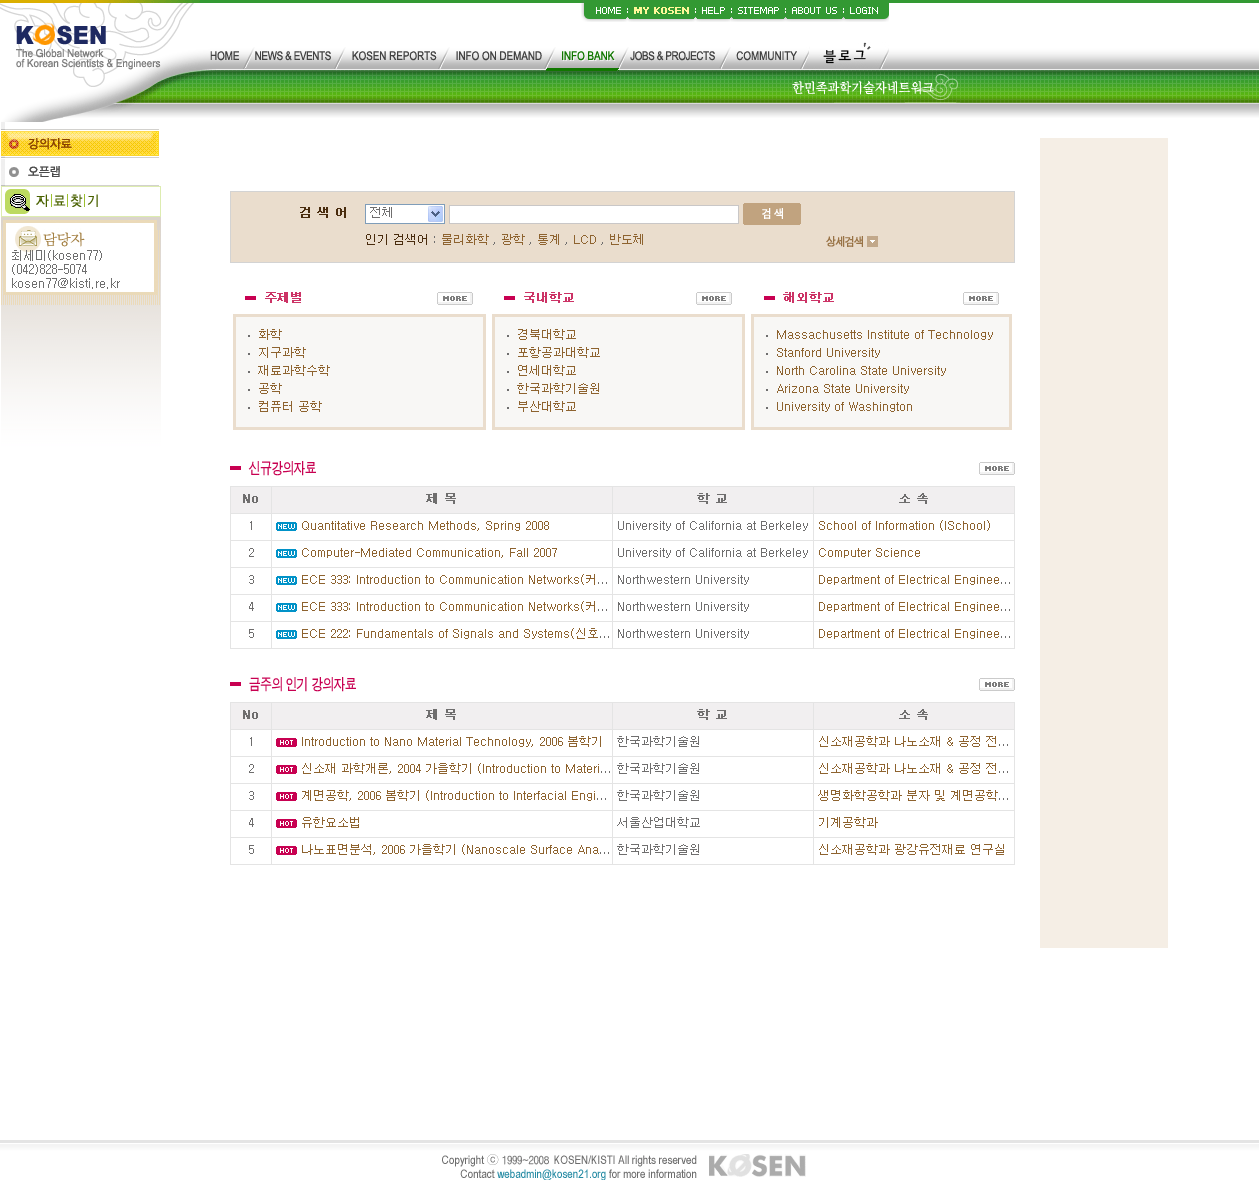Click MORE button for 국내학교 section
The height and width of the screenshot is (1180, 1259).
click(714, 298)
